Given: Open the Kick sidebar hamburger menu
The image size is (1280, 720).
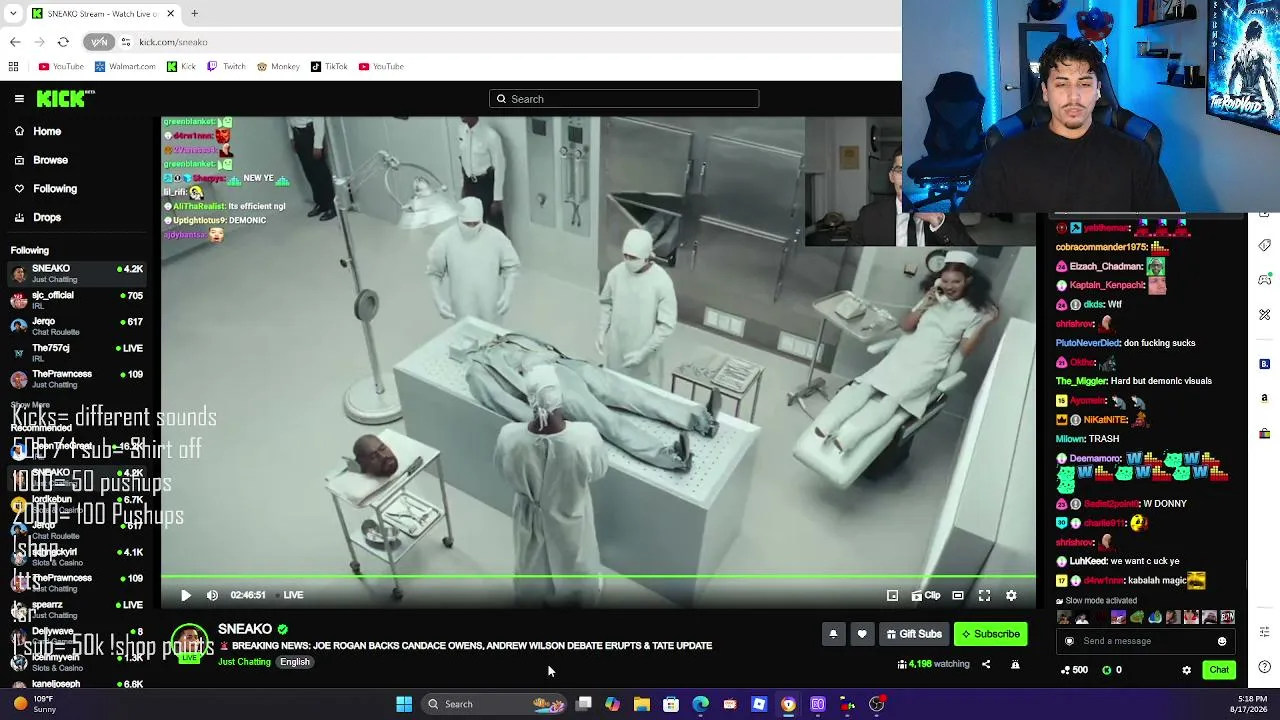Looking at the screenshot, I should tap(19, 98).
